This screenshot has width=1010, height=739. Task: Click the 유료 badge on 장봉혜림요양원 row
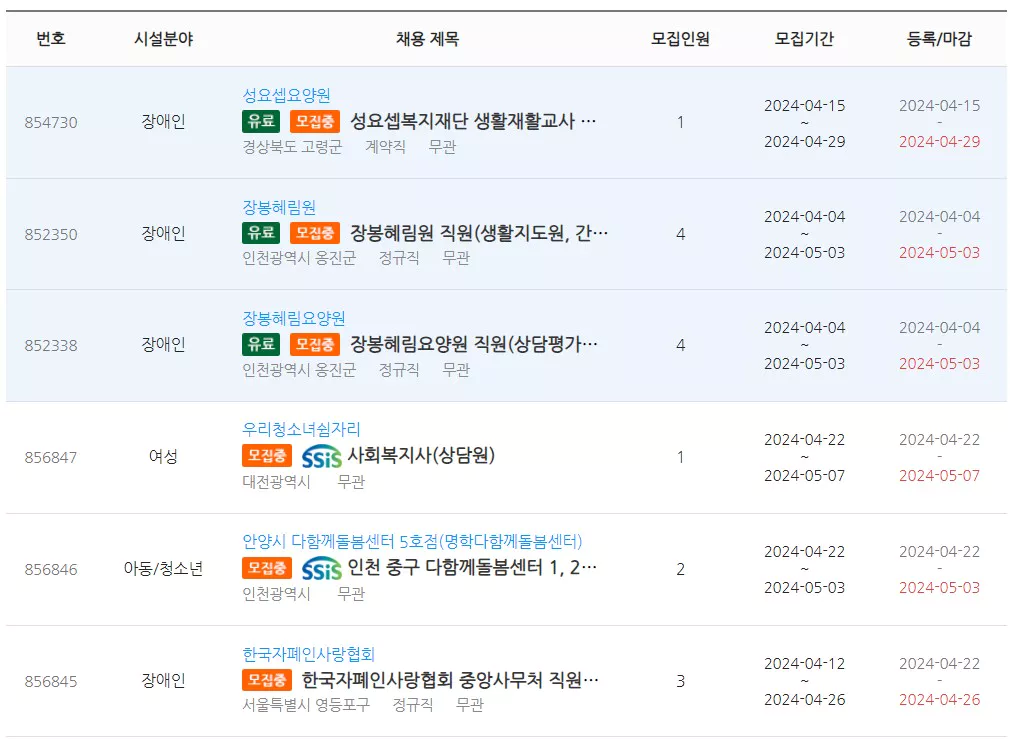point(260,344)
